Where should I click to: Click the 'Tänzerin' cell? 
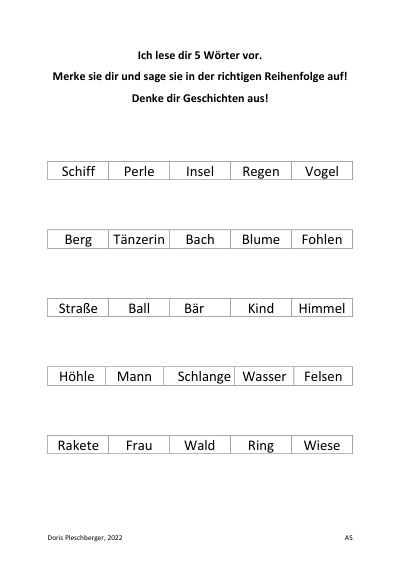pyautogui.click(x=139, y=239)
